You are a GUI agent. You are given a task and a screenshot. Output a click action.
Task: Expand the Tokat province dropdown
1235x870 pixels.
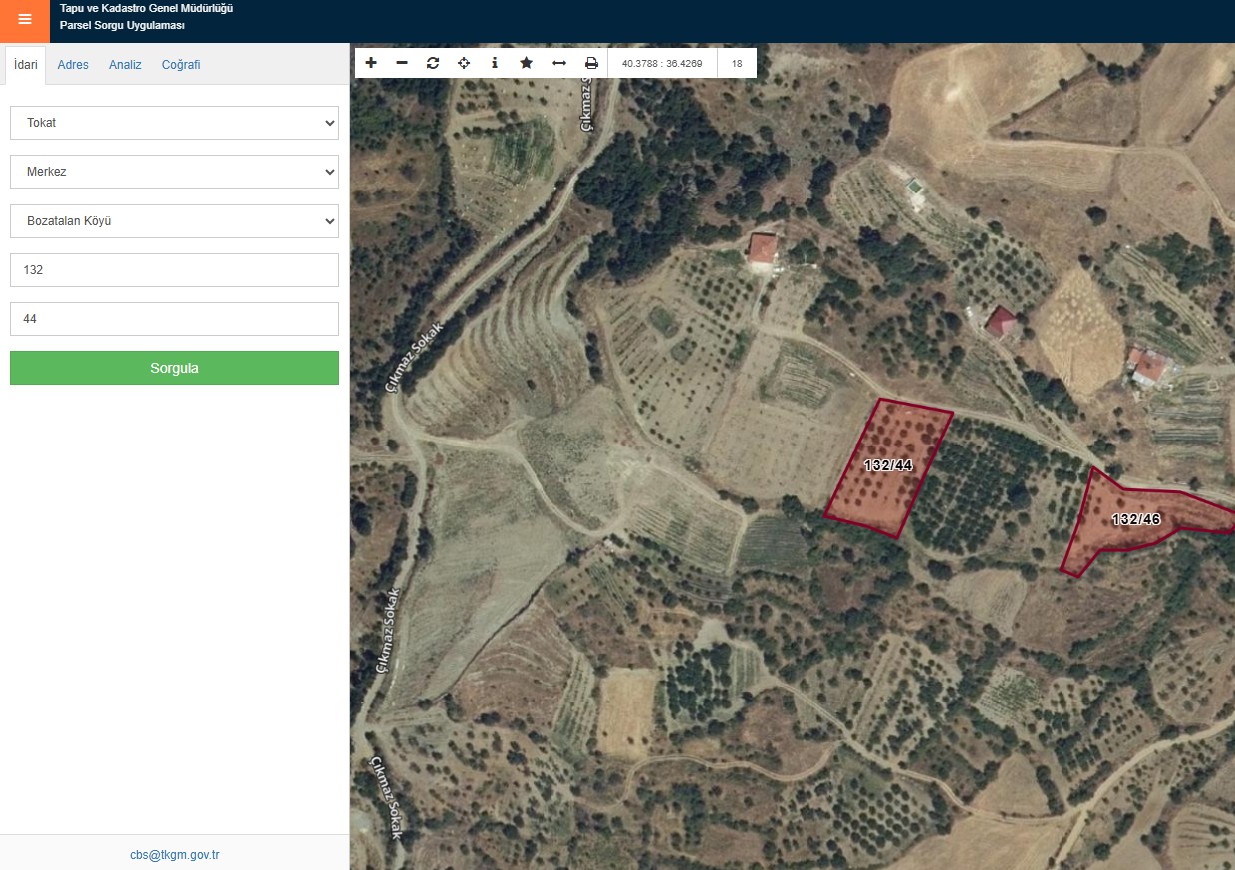click(x=174, y=123)
